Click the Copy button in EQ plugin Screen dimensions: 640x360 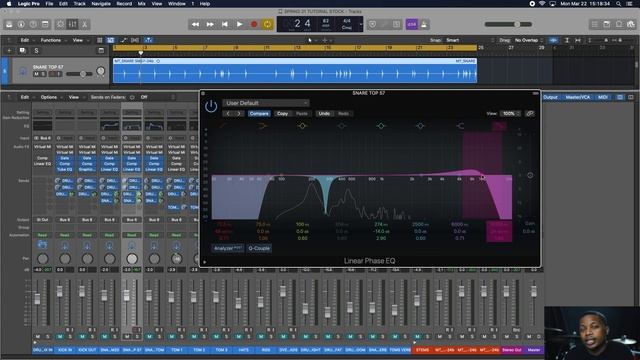pyautogui.click(x=282, y=113)
